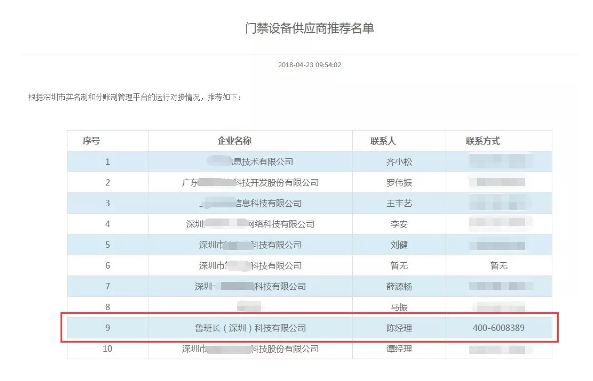Select the column header 企业名称
Image resolution: width=593 pixels, height=381 pixels.
[234, 141]
